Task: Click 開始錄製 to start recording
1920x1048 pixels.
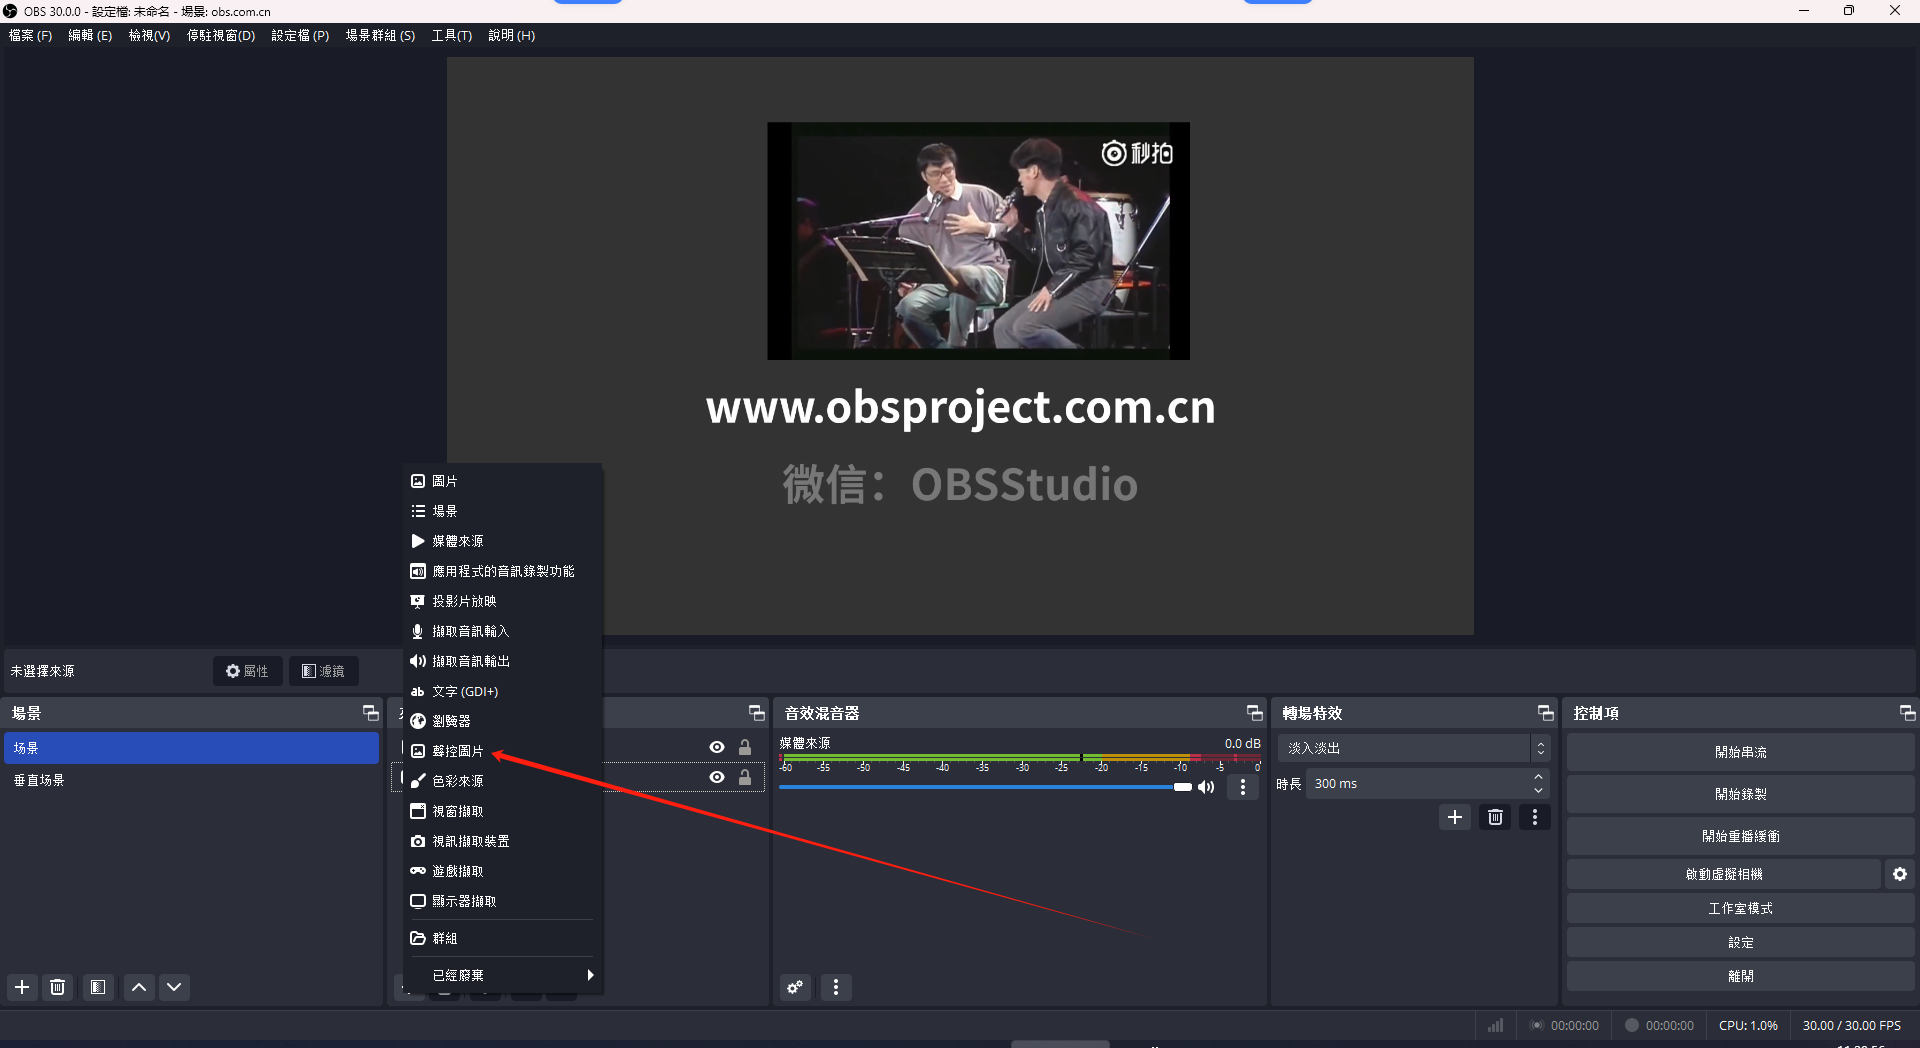Action: 1740,794
